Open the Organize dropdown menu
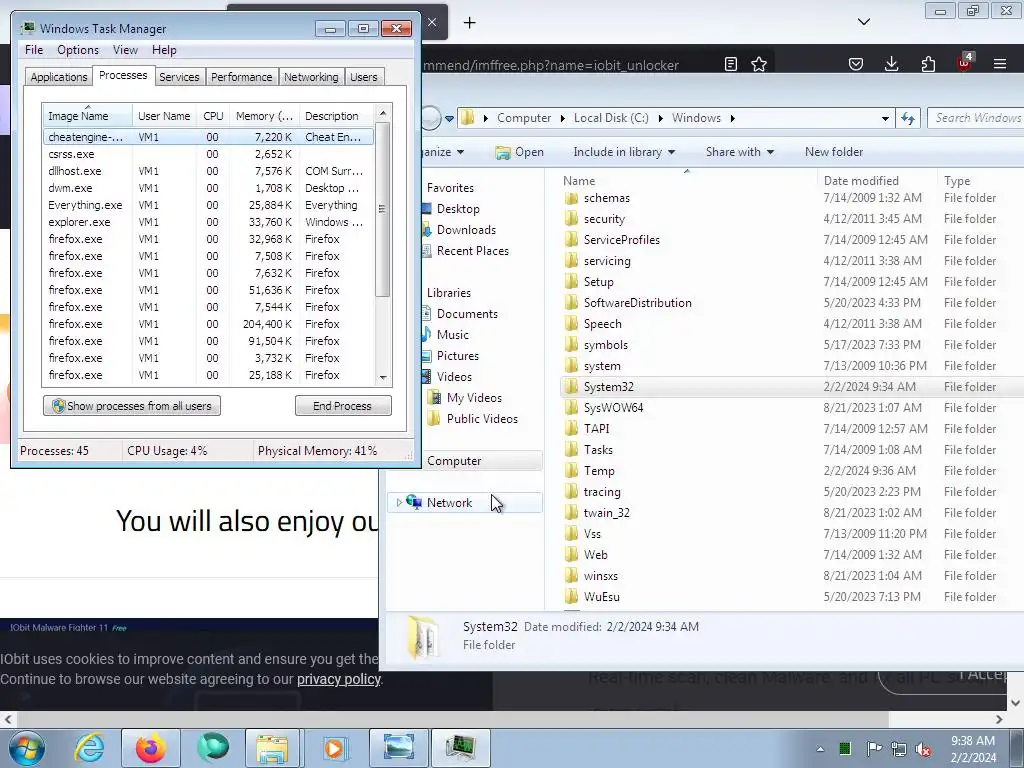The width and height of the screenshot is (1024, 768). click(443, 152)
